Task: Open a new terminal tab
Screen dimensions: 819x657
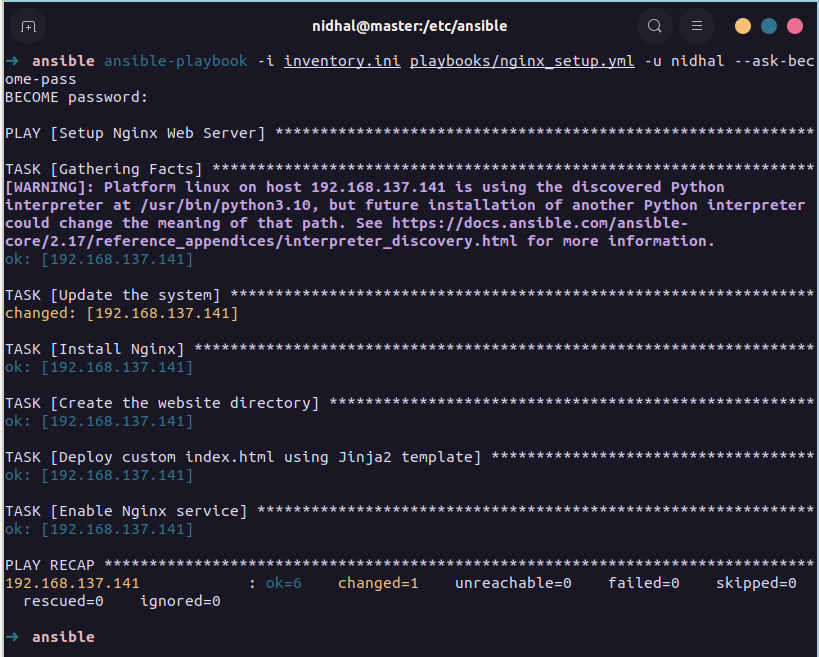Action: 27,26
